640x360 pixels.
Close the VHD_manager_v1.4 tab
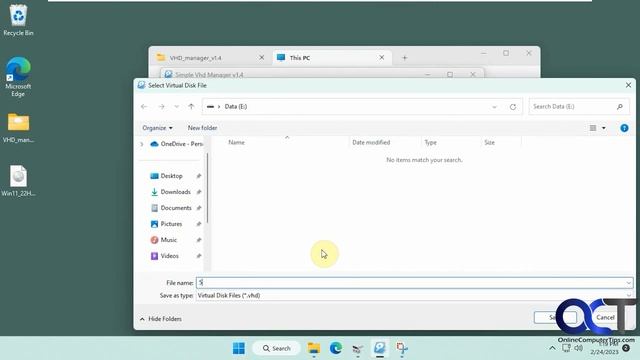click(x=262, y=58)
